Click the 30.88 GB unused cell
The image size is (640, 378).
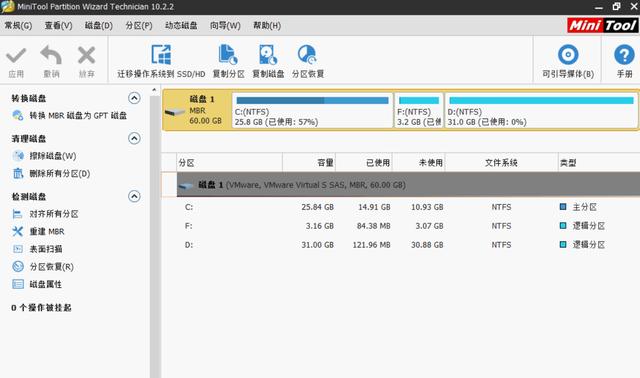427,245
